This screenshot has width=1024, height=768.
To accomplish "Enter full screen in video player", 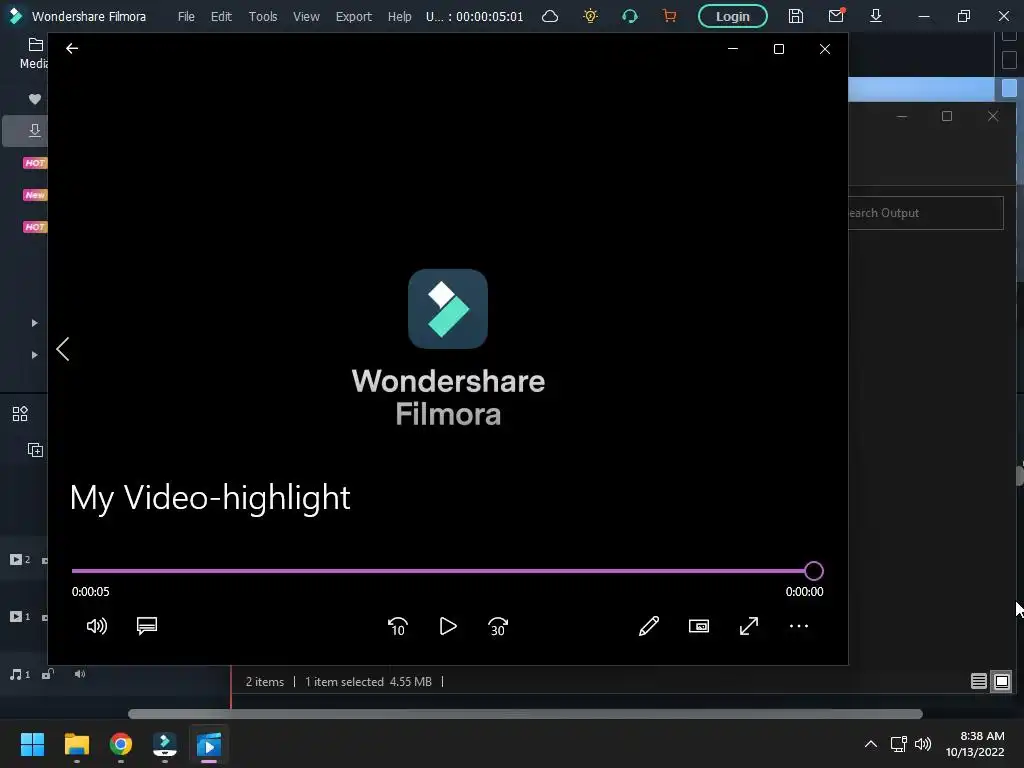I will click(x=749, y=626).
